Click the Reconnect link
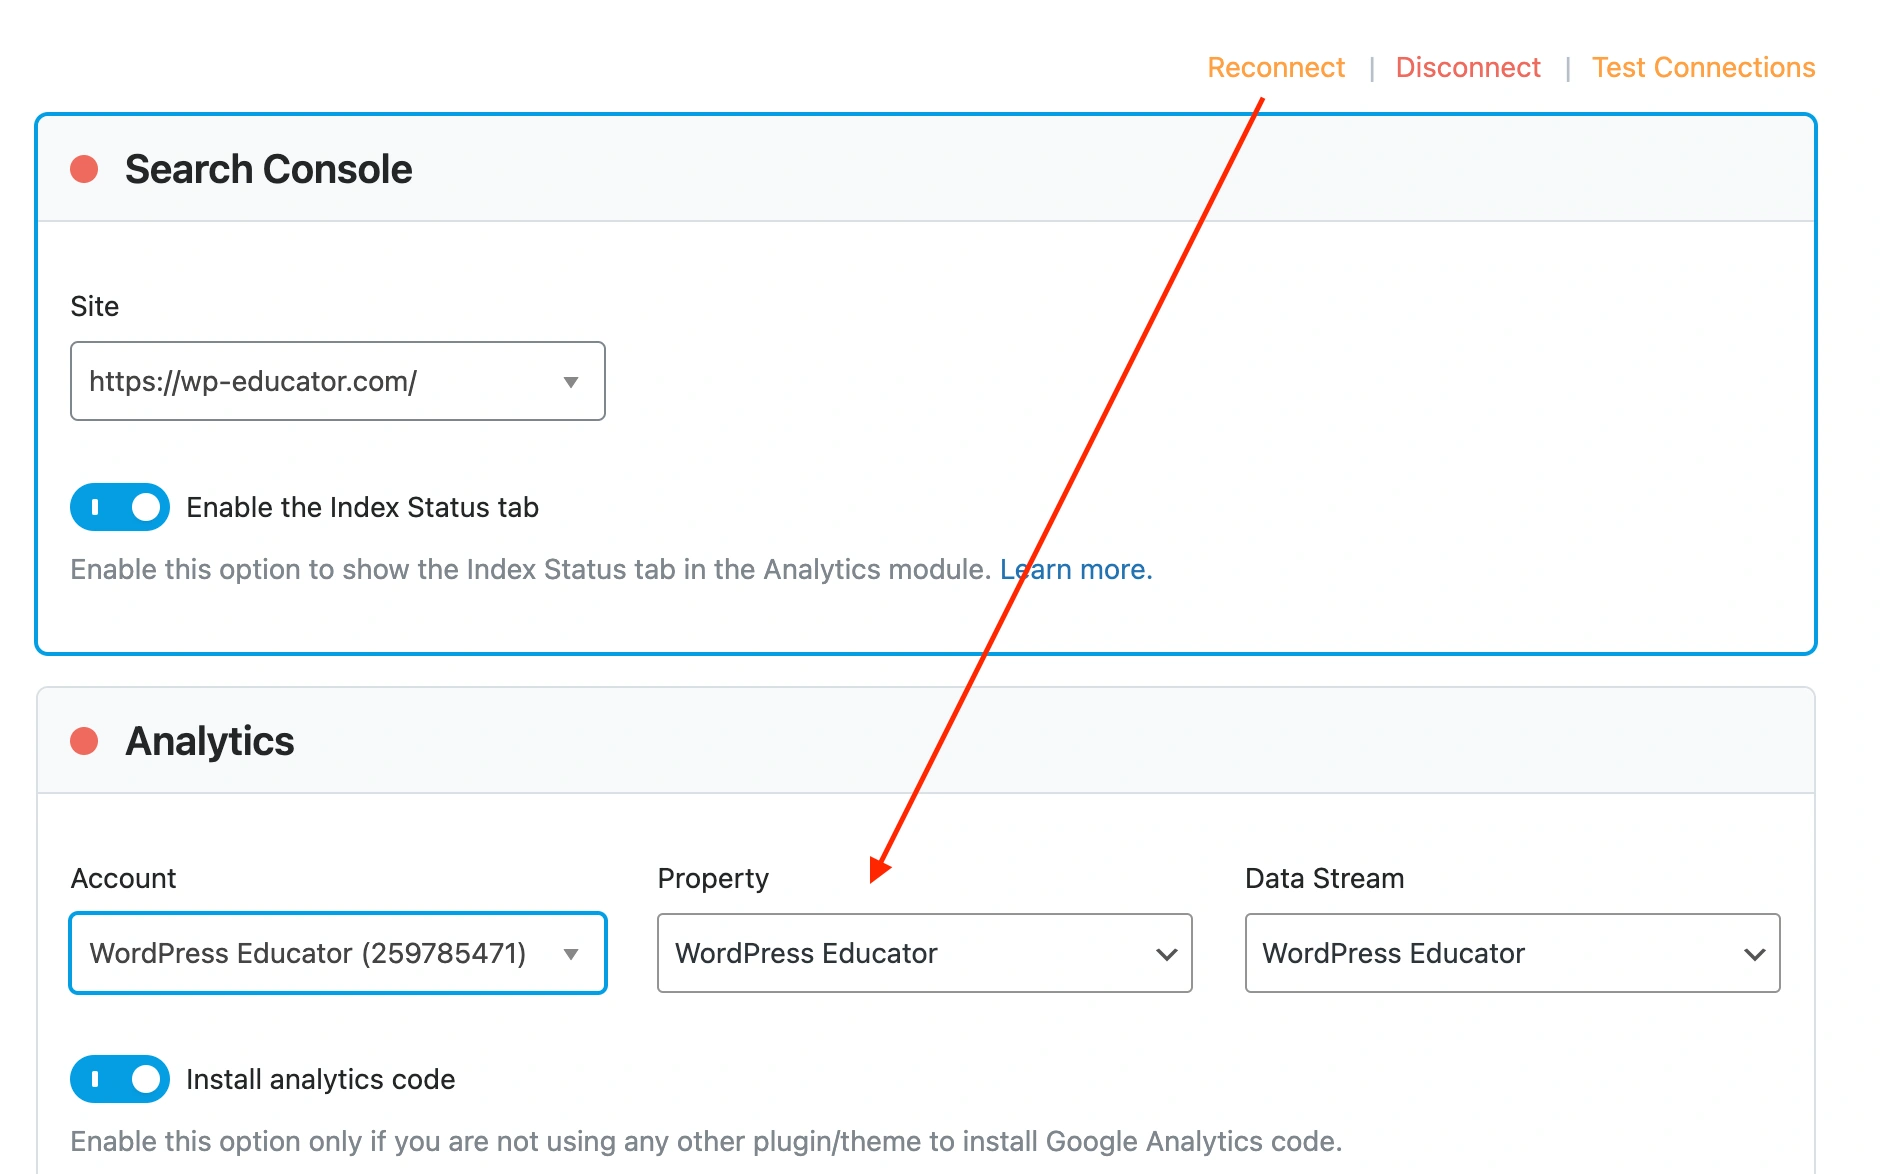The height and width of the screenshot is (1174, 1882). (x=1275, y=67)
